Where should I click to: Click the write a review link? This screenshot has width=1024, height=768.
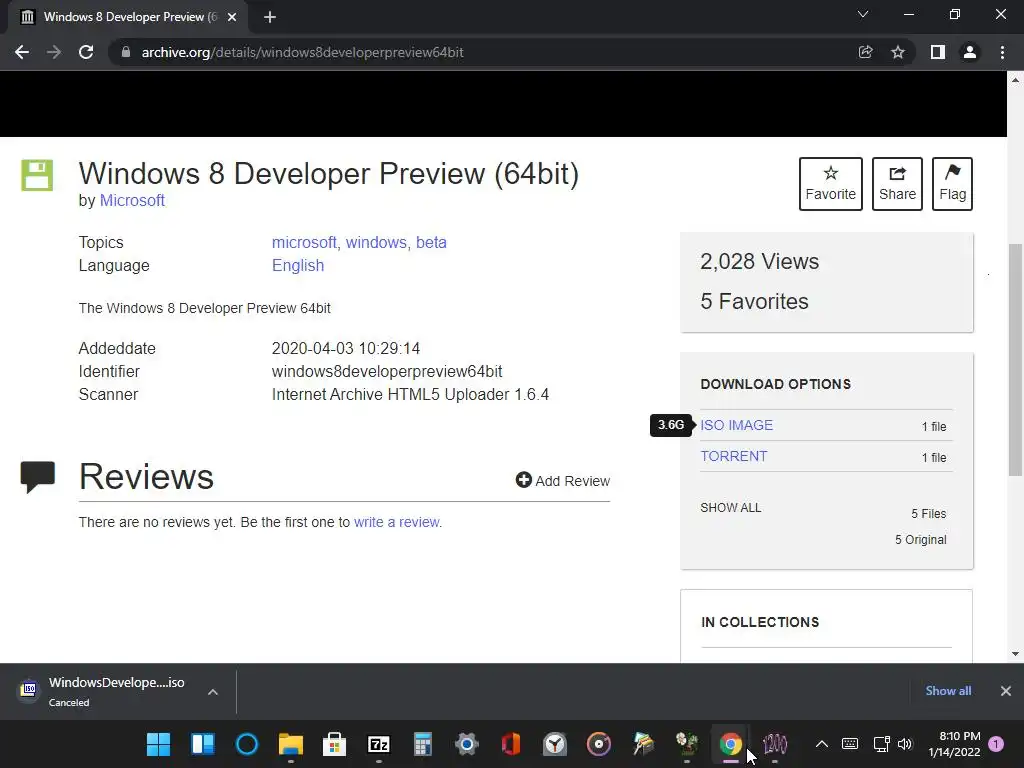pyautogui.click(x=396, y=522)
